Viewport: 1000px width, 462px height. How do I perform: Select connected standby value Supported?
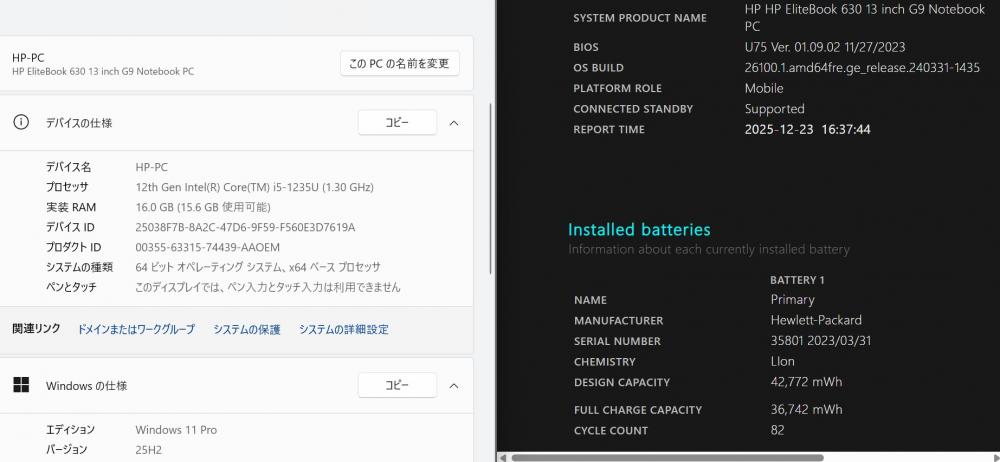click(x=774, y=108)
